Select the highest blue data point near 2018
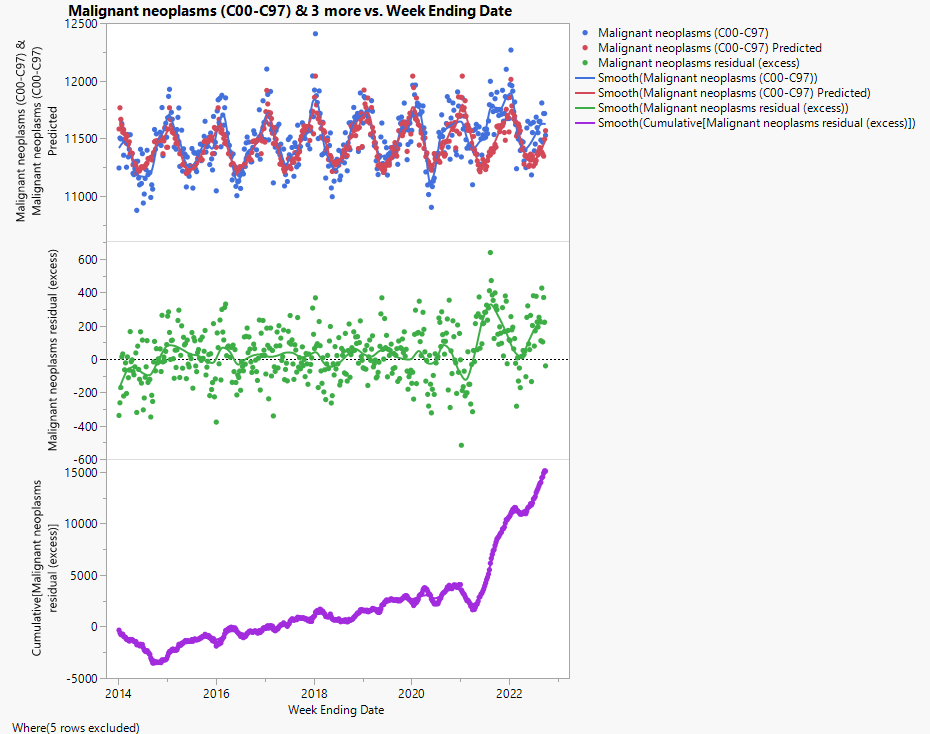Screen dimensions: 930x734 (315, 34)
